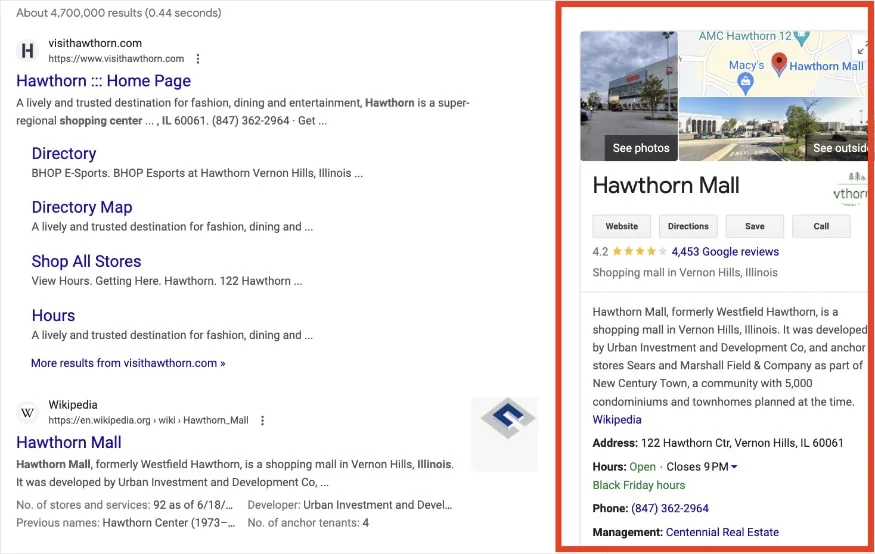Click the green Open status text

tap(642, 466)
